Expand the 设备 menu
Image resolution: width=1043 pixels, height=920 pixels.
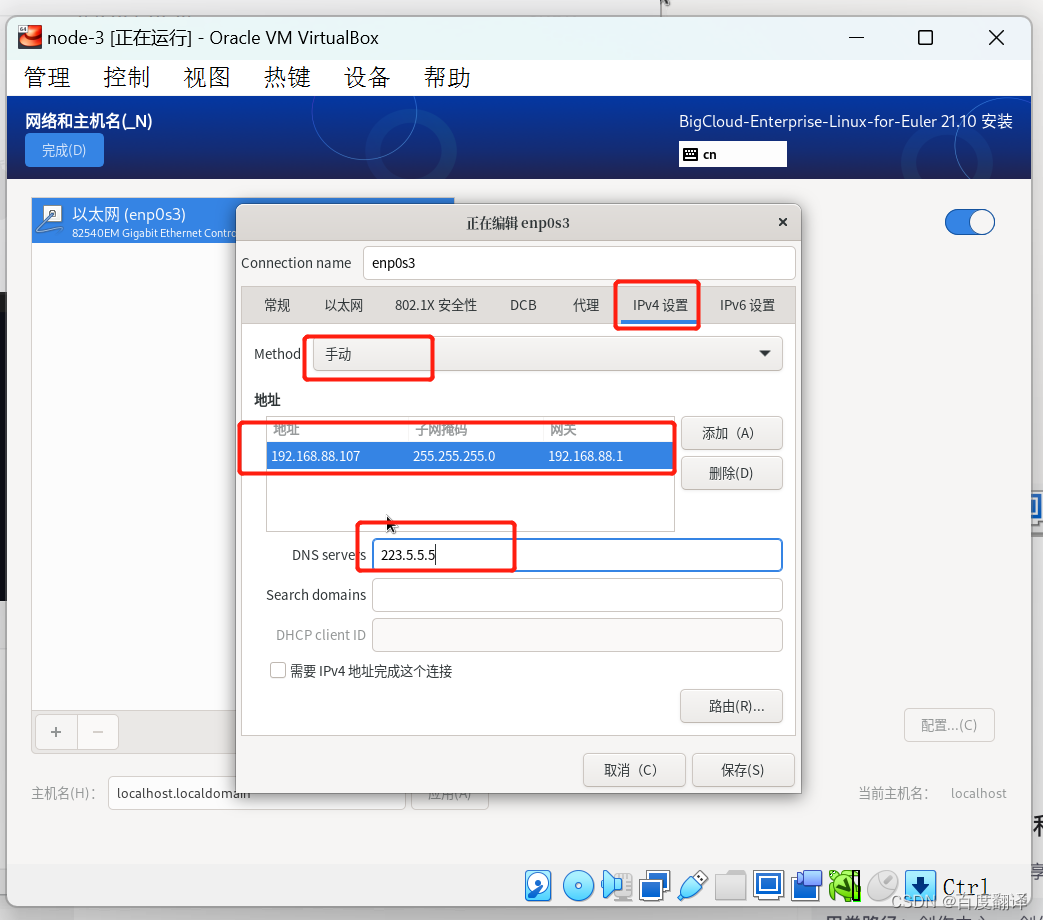point(367,77)
